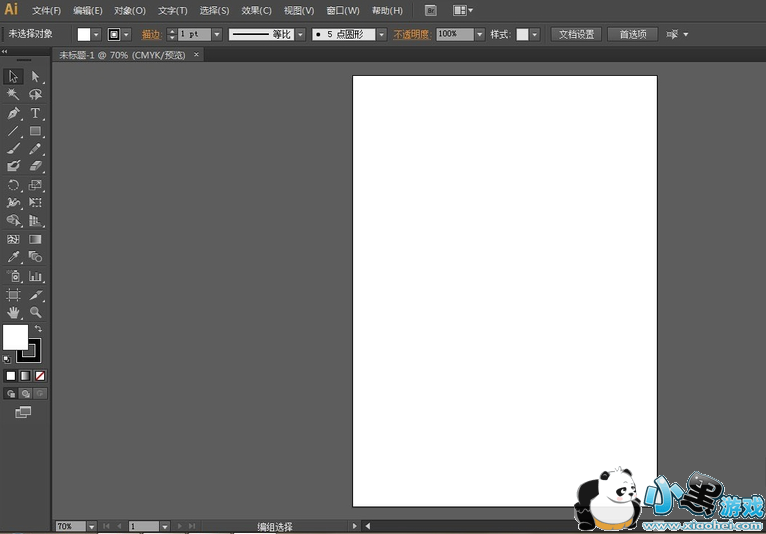766x534 pixels.
Task: Choose the Eyedropper tool
Action: pyautogui.click(x=14, y=258)
